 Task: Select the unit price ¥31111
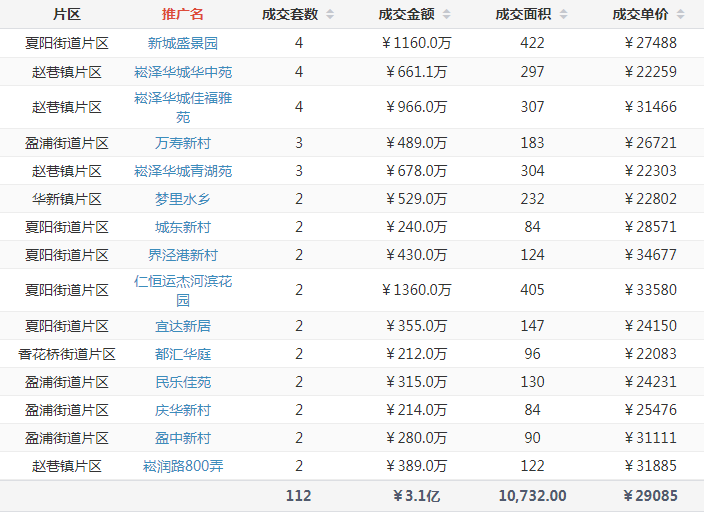click(x=650, y=438)
